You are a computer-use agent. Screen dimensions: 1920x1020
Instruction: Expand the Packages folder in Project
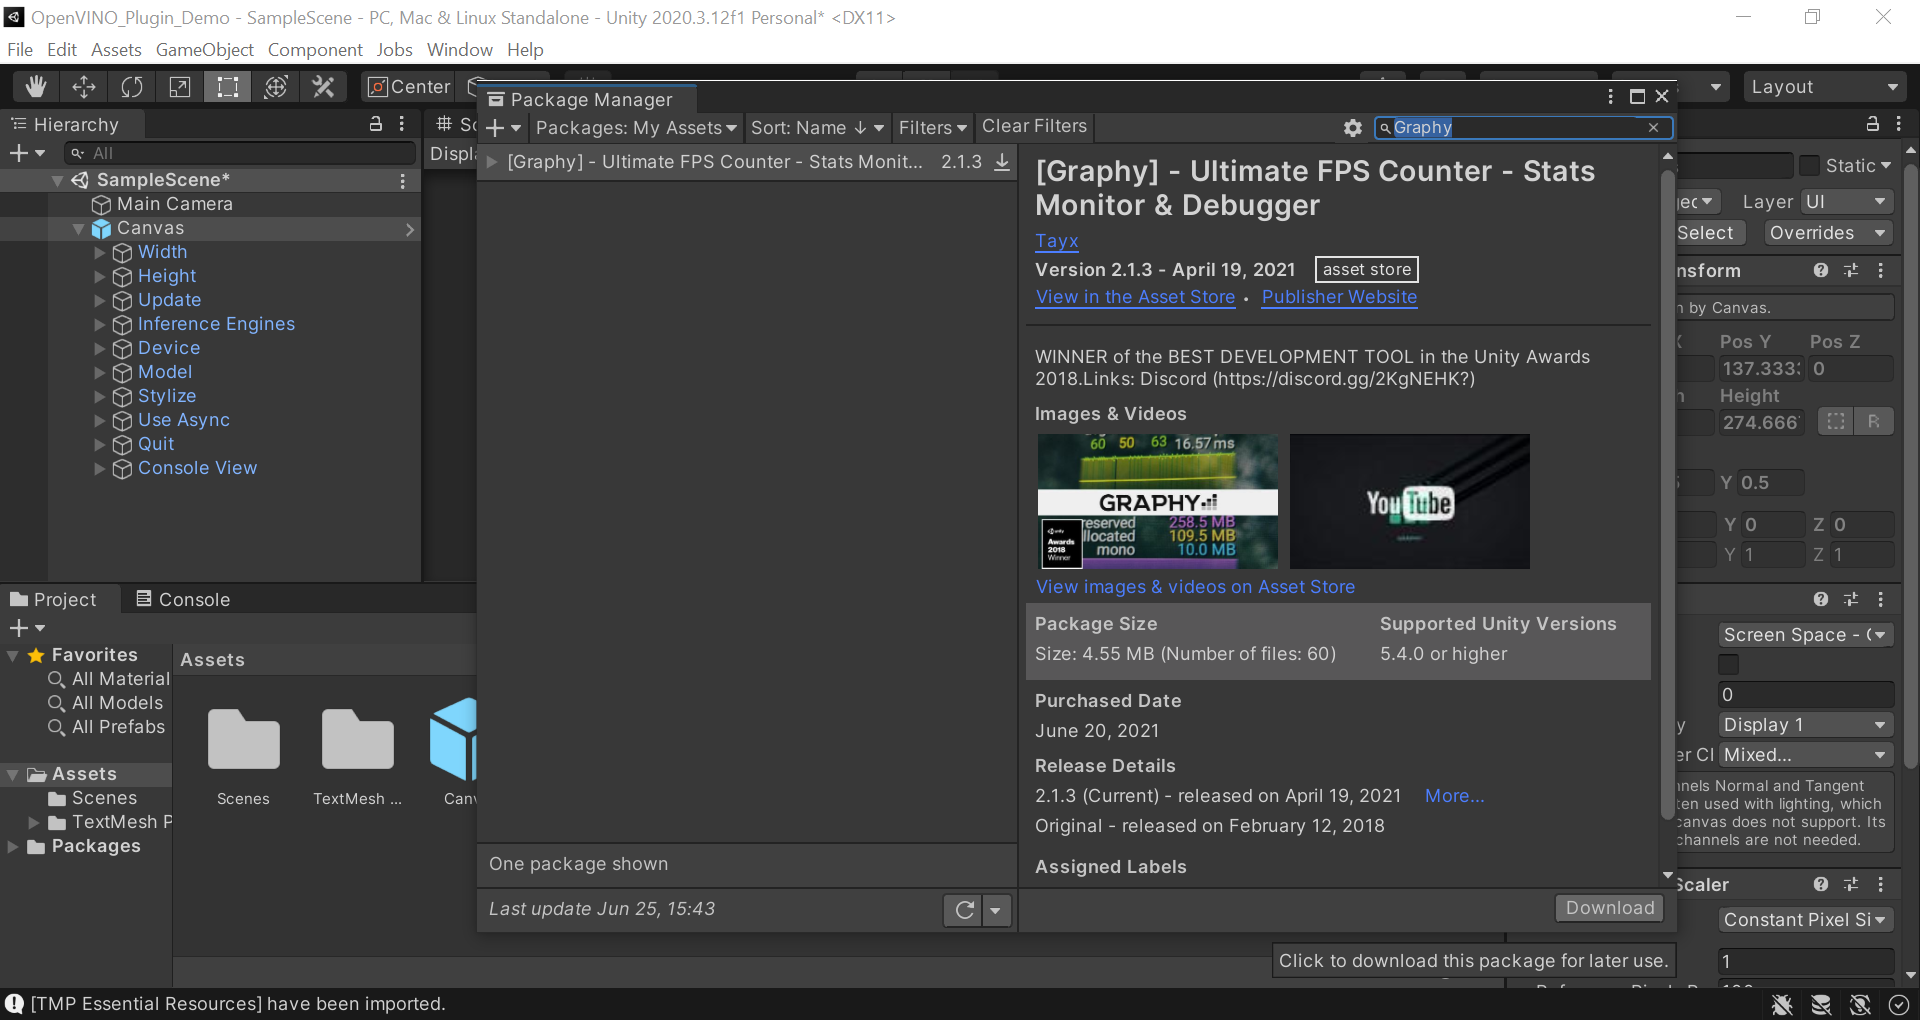pyautogui.click(x=13, y=847)
